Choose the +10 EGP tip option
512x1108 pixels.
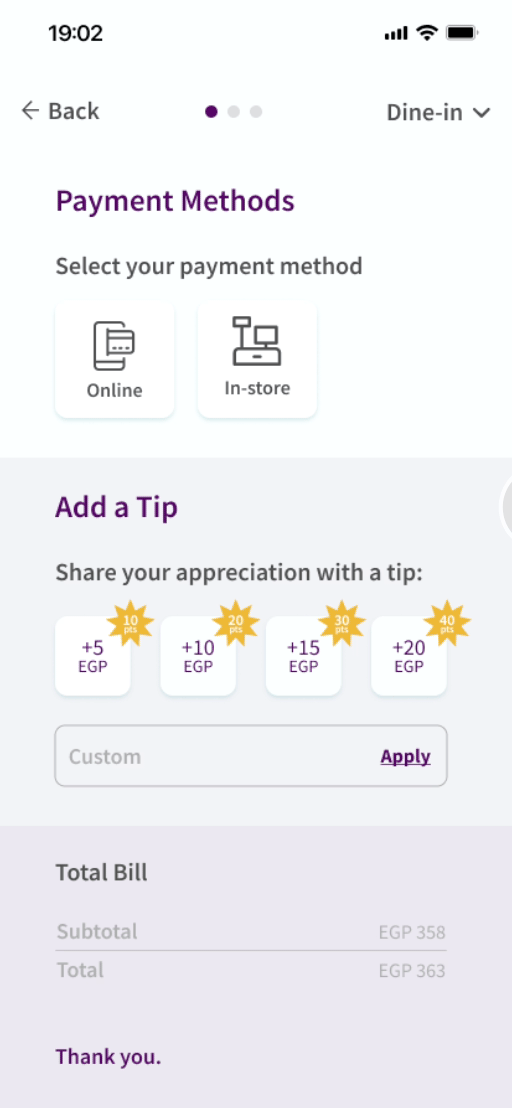[198, 656]
